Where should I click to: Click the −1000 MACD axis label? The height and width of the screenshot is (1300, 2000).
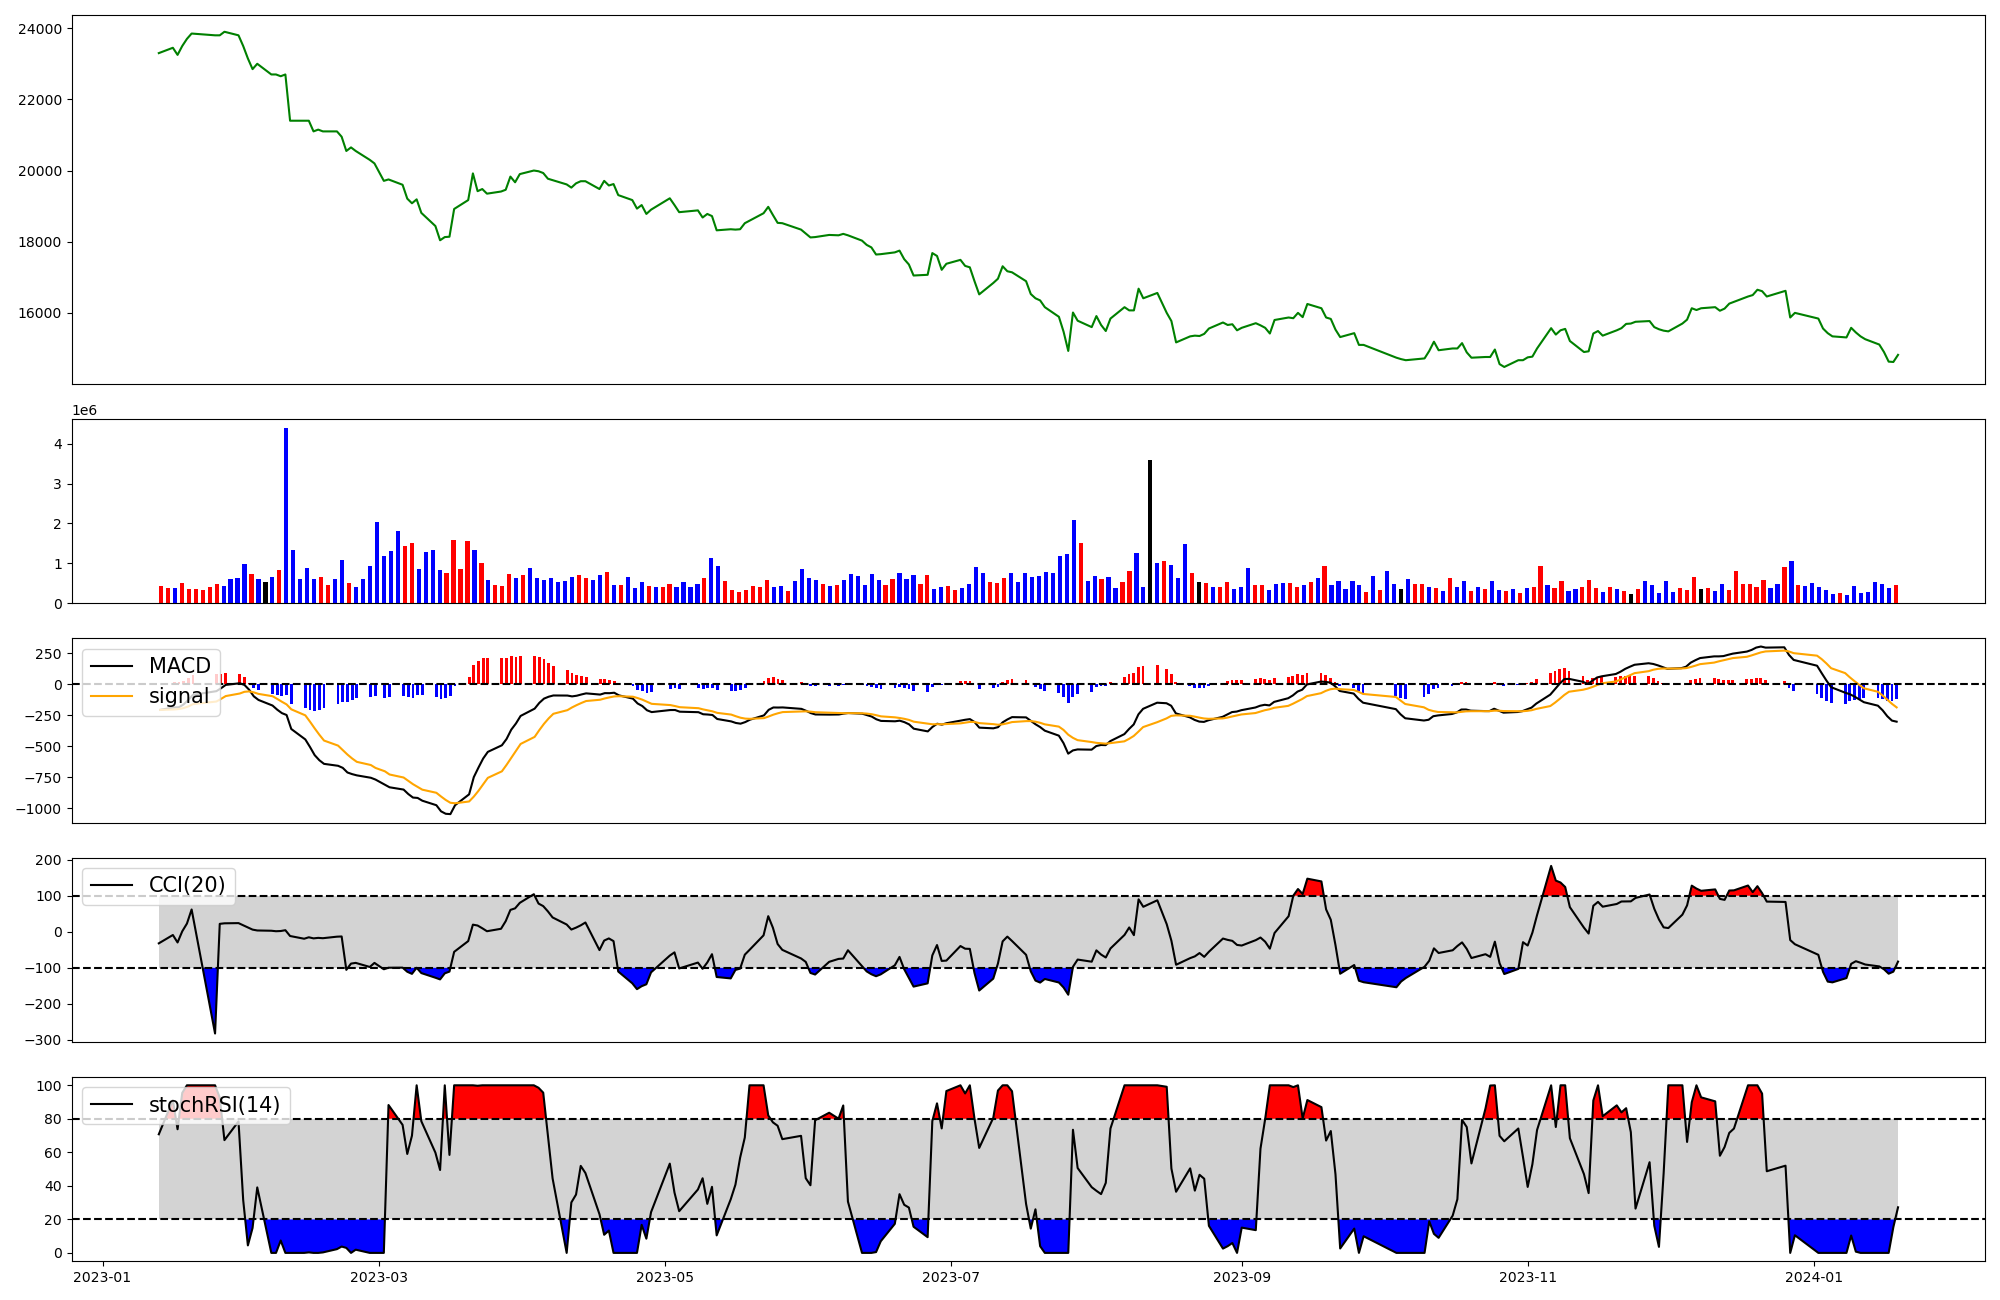38,809
